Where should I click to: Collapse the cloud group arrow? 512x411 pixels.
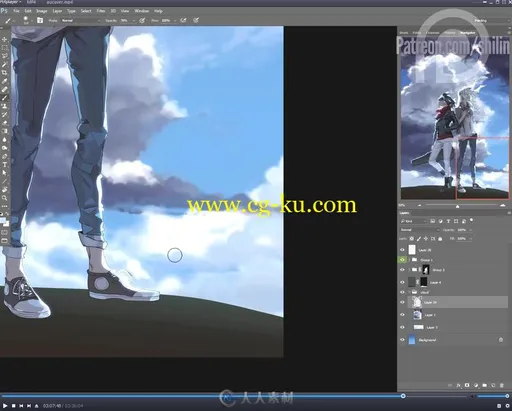point(410,292)
